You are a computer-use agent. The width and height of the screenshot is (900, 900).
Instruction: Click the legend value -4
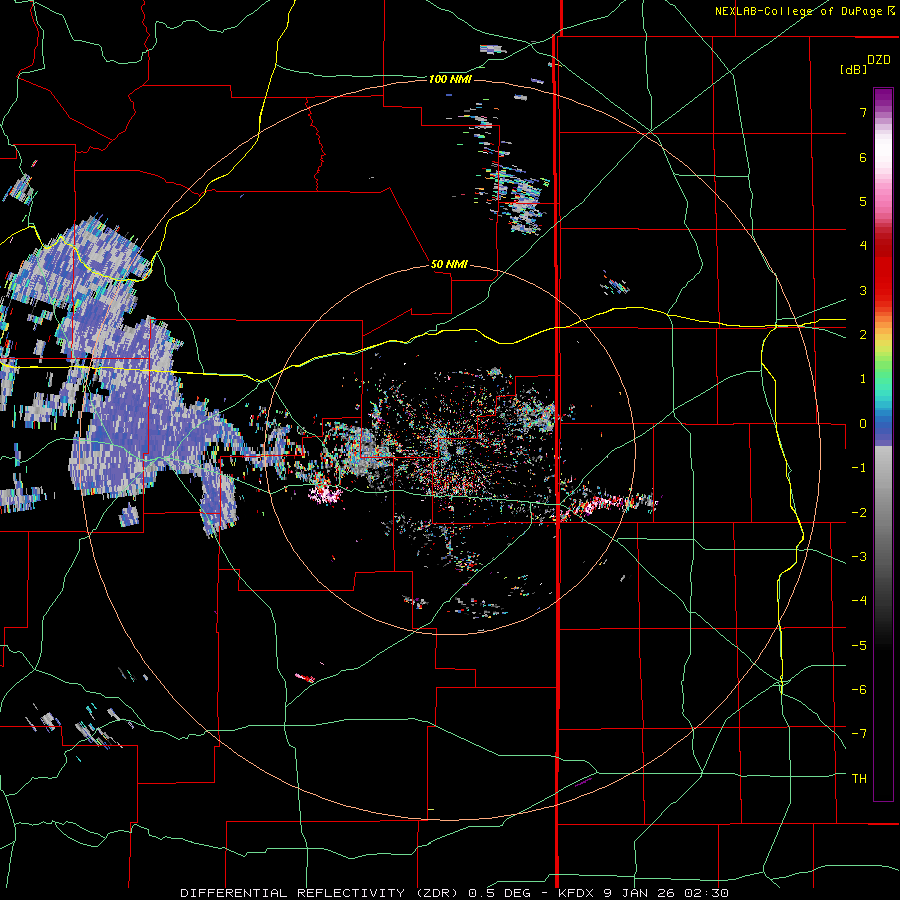(859, 601)
